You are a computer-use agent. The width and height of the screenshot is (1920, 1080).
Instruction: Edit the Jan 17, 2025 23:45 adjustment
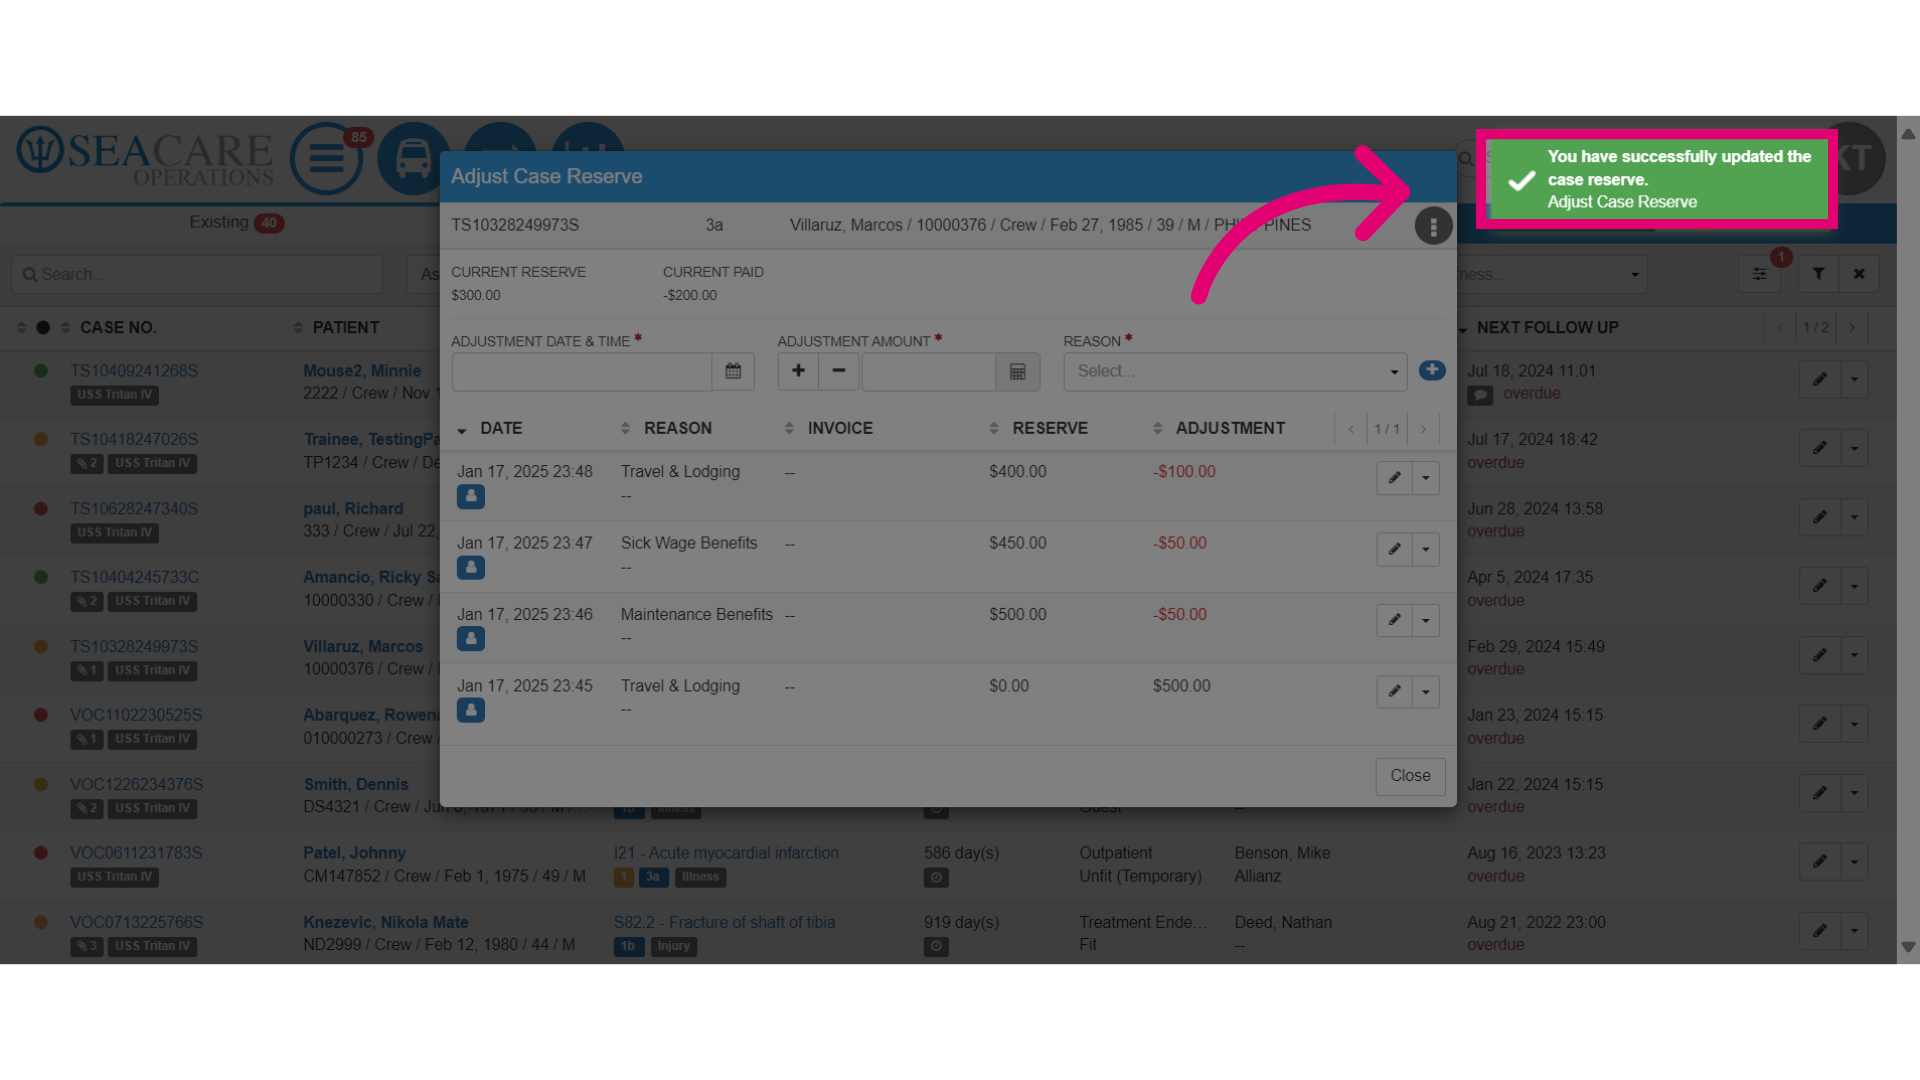tap(1394, 691)
